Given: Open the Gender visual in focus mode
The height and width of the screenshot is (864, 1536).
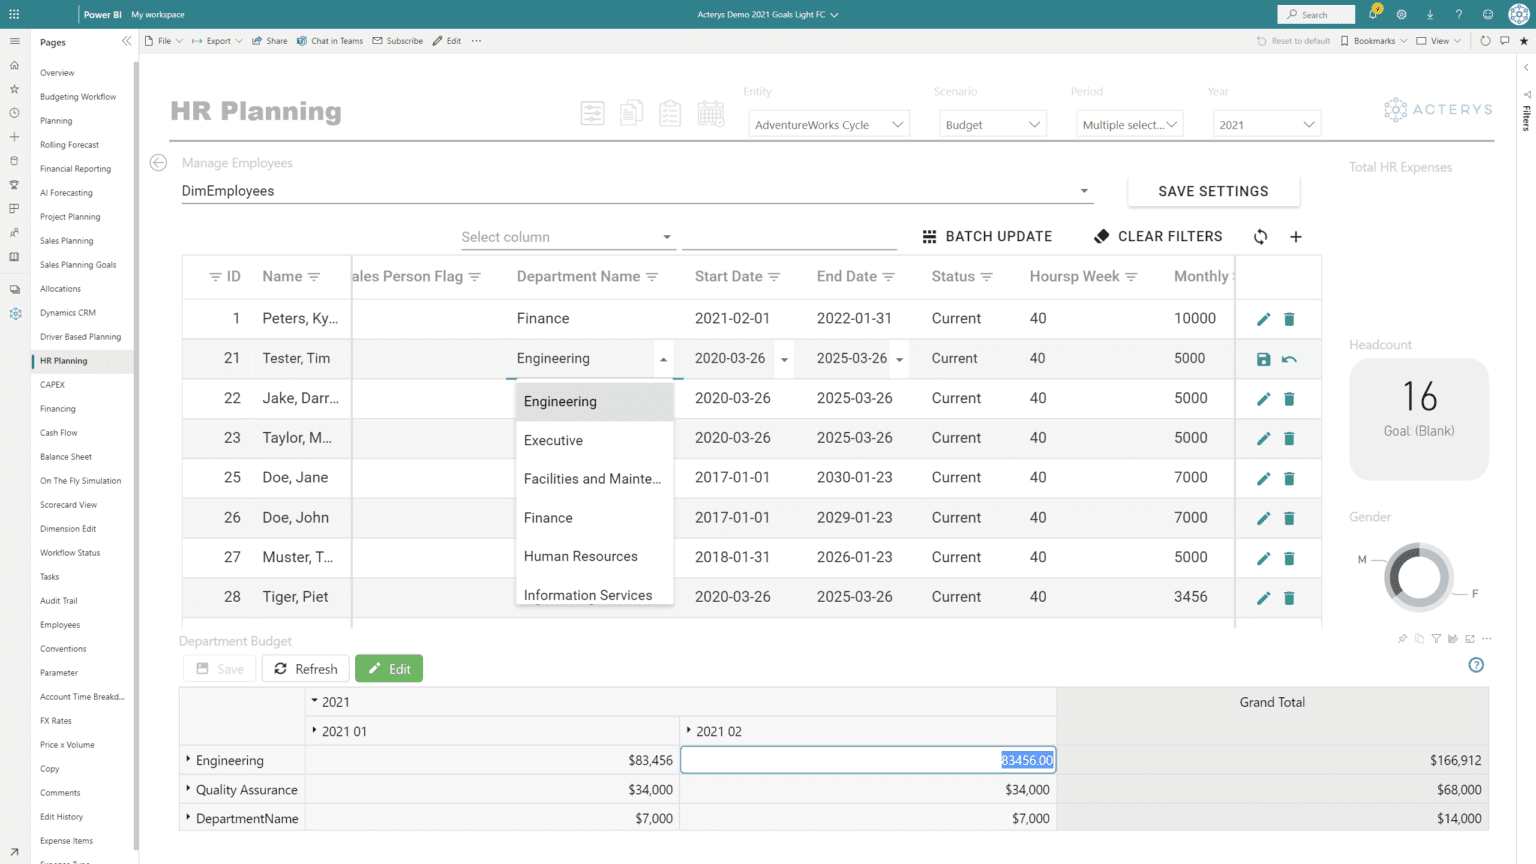Looking at the screenshot, I should pos(1469,638).
